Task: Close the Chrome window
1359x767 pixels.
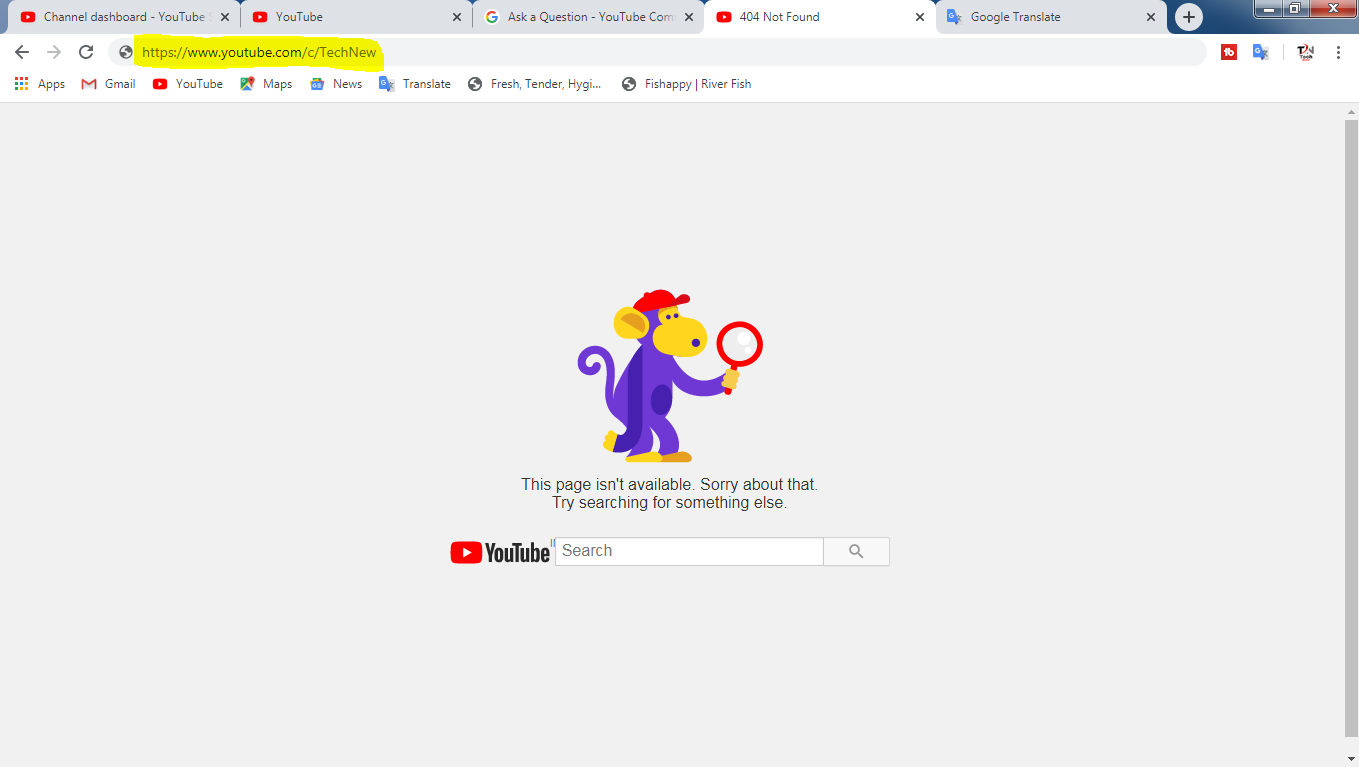Action: pyautogui.click(x=1332, y=9)
